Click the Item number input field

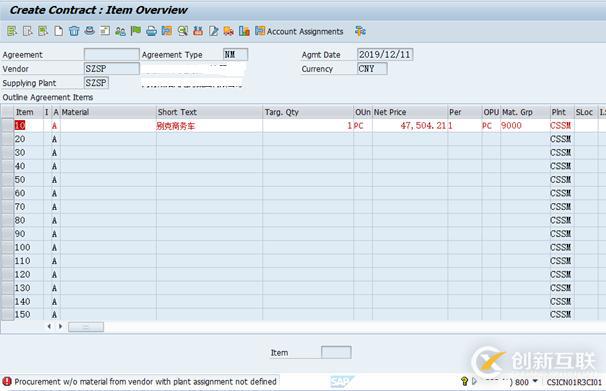(336, 352)
